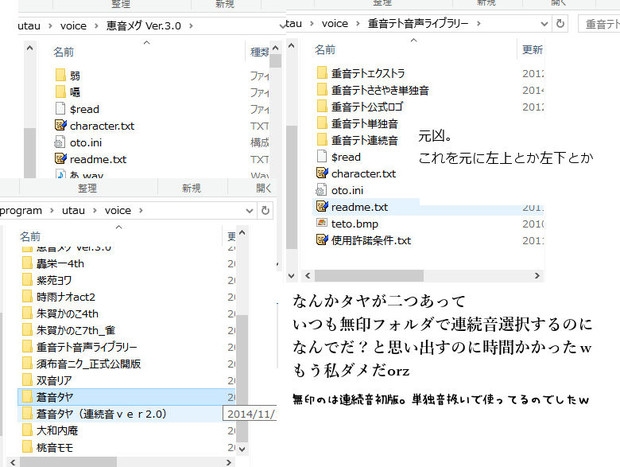Viewport: 620px width, 467px height.
Task: Select the 弱 folder icon in 重音メグ window
Action: [60, 75]
